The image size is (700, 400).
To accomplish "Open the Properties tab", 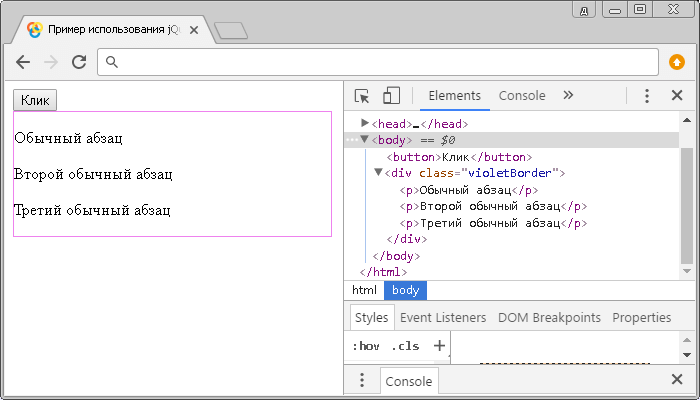I will [x=642, y=318].
